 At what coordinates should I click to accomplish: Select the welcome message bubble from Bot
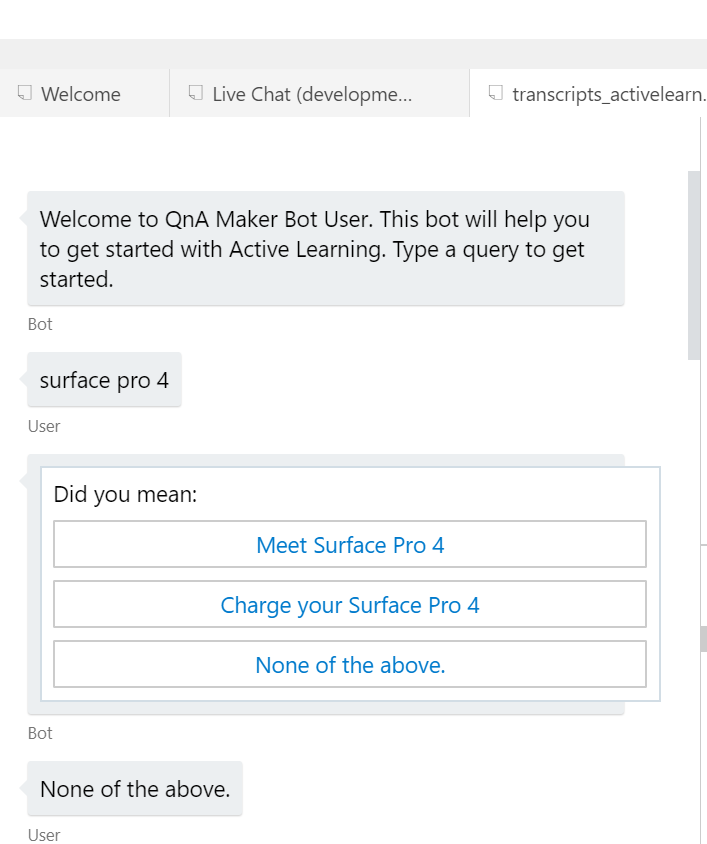(326, 249)
